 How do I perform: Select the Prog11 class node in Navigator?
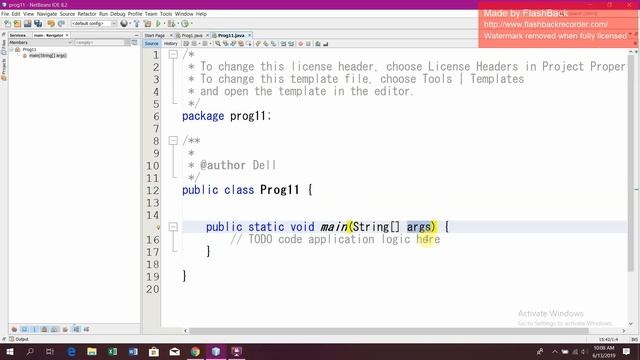[x=29, y=49]
